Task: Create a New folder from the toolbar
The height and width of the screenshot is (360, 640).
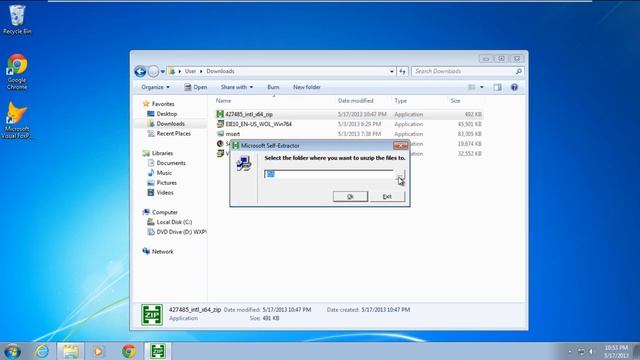Action: [x=307, y=87]
